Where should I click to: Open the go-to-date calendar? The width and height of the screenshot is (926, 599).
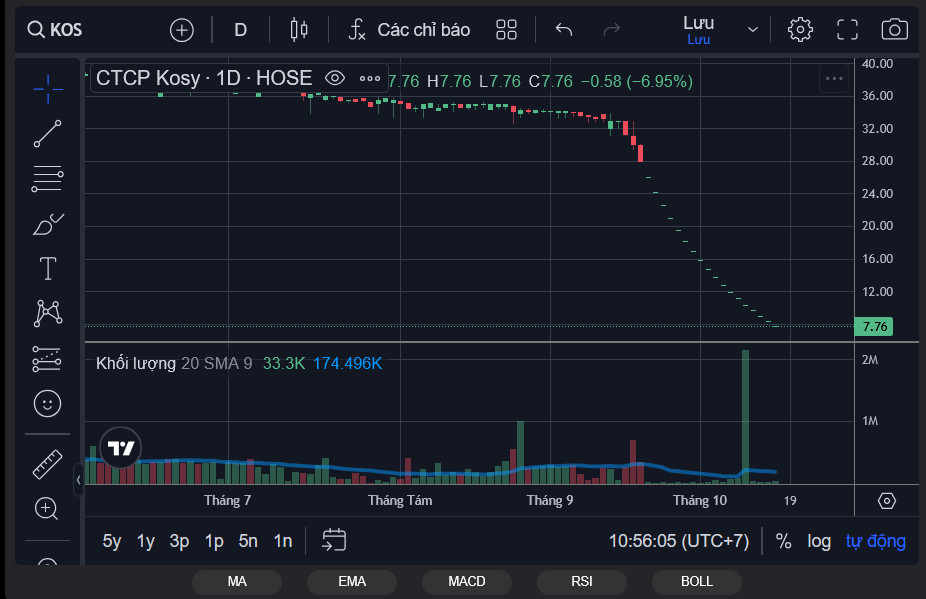click(334, 540)
